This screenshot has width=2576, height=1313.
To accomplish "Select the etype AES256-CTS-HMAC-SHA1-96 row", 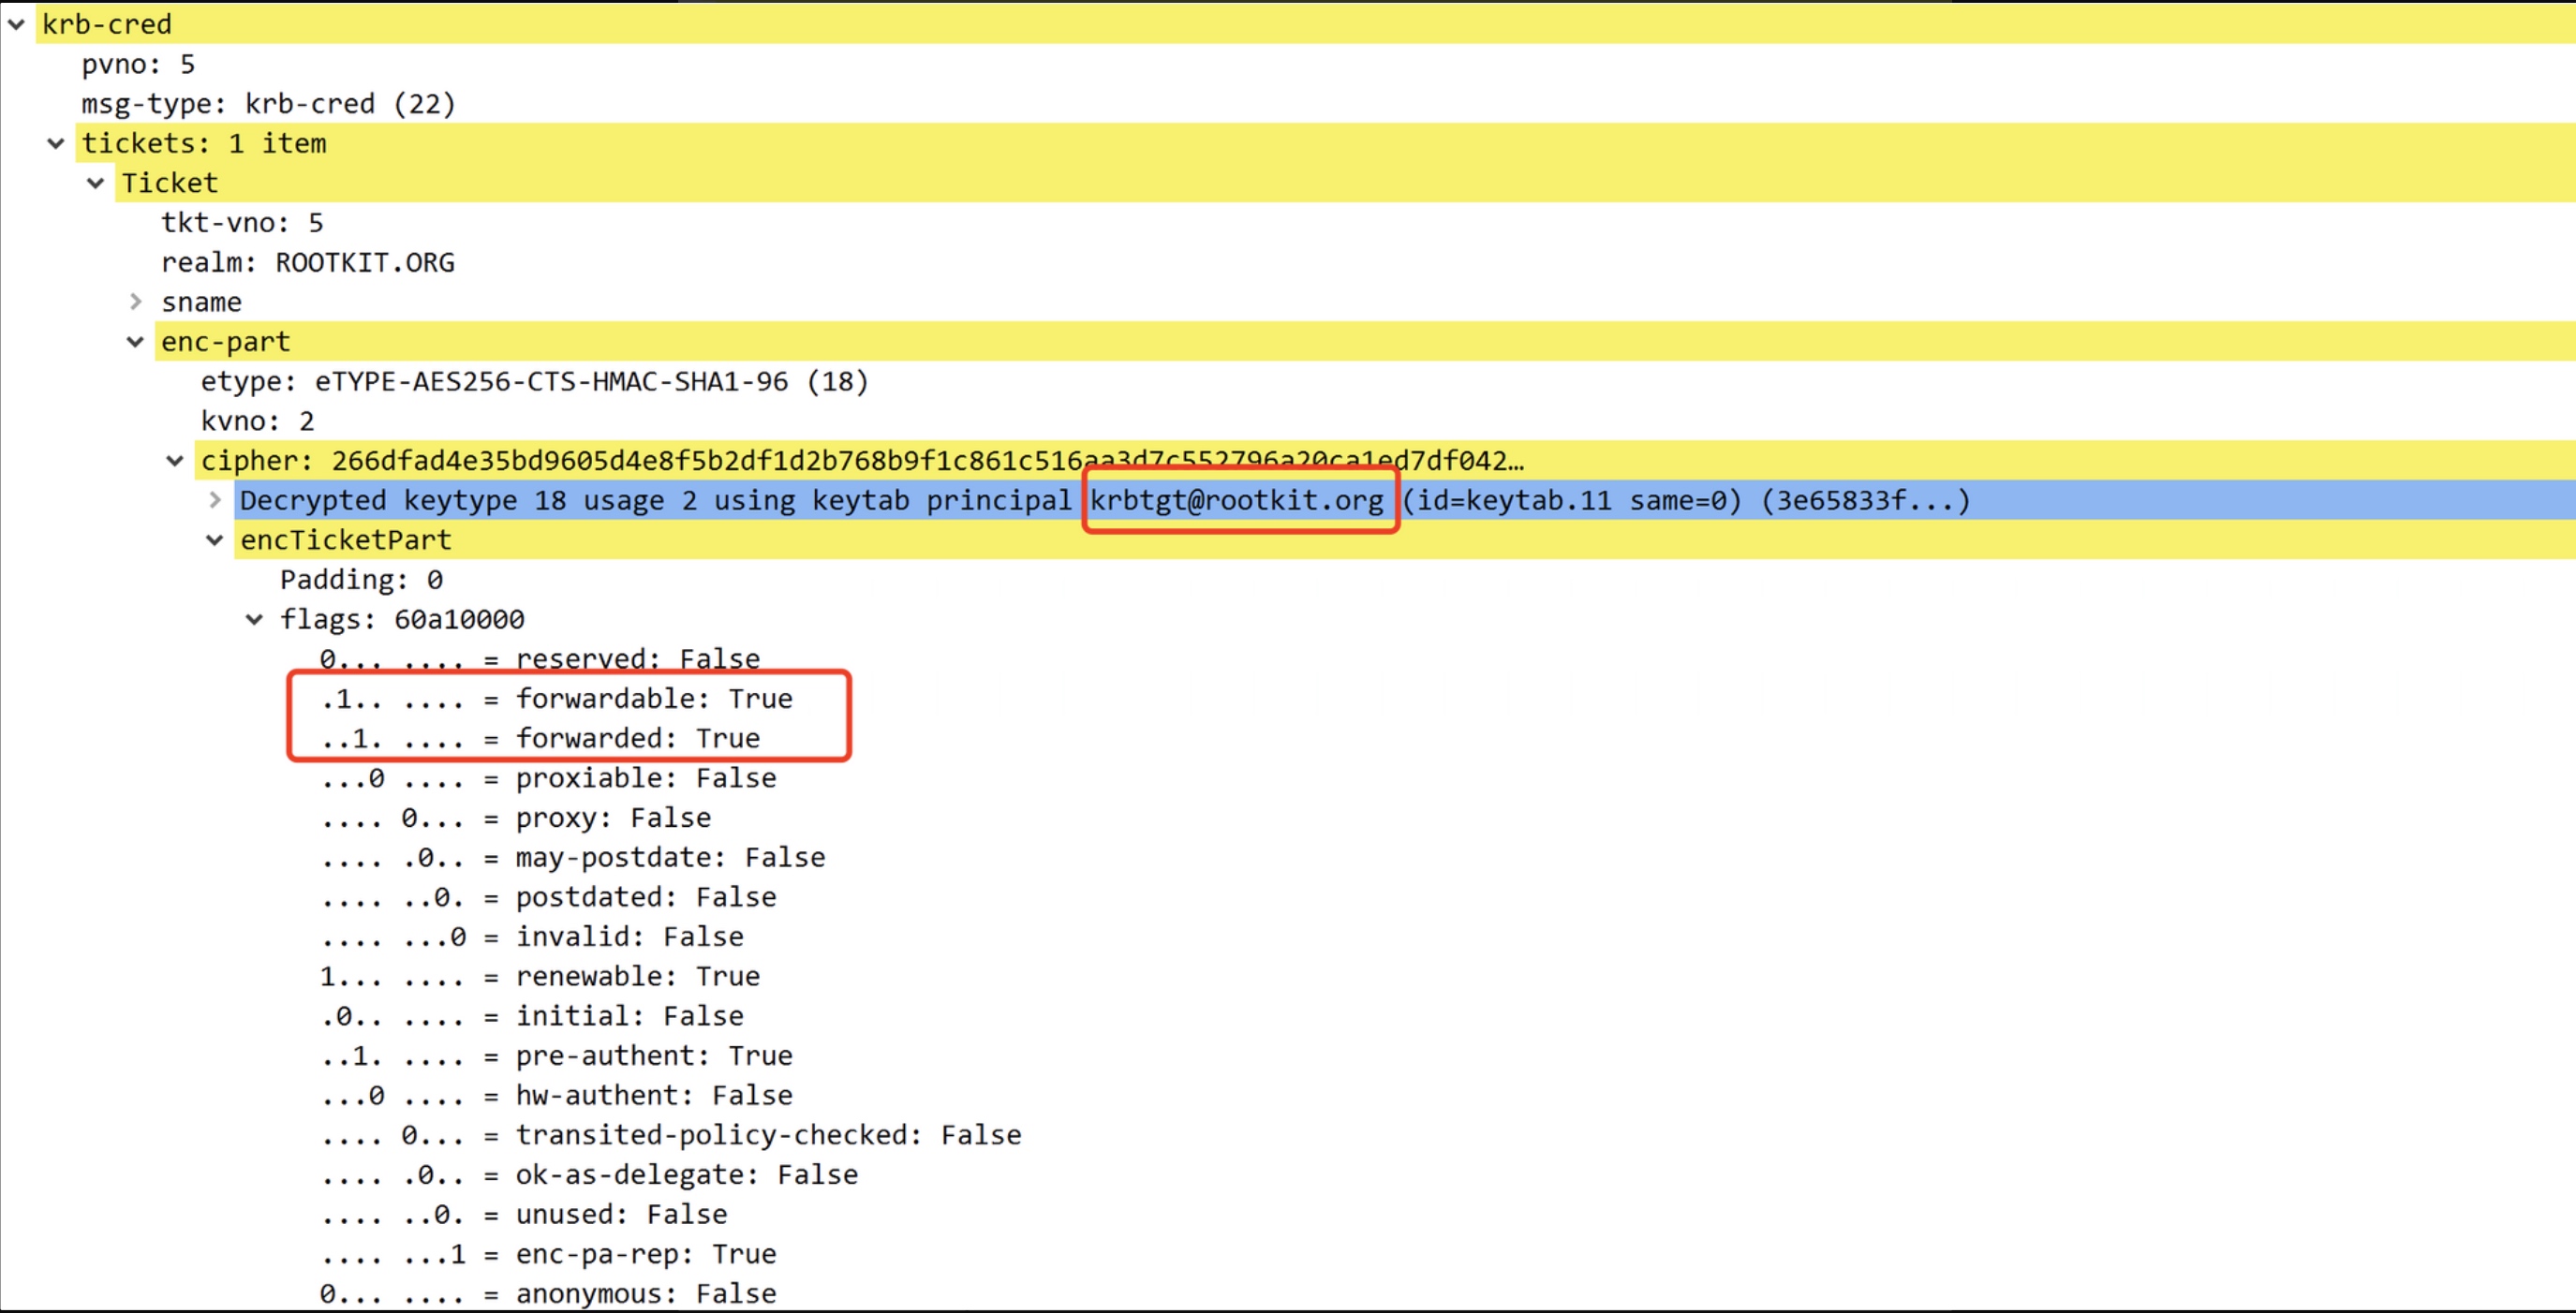I will (x=534, y=382).
